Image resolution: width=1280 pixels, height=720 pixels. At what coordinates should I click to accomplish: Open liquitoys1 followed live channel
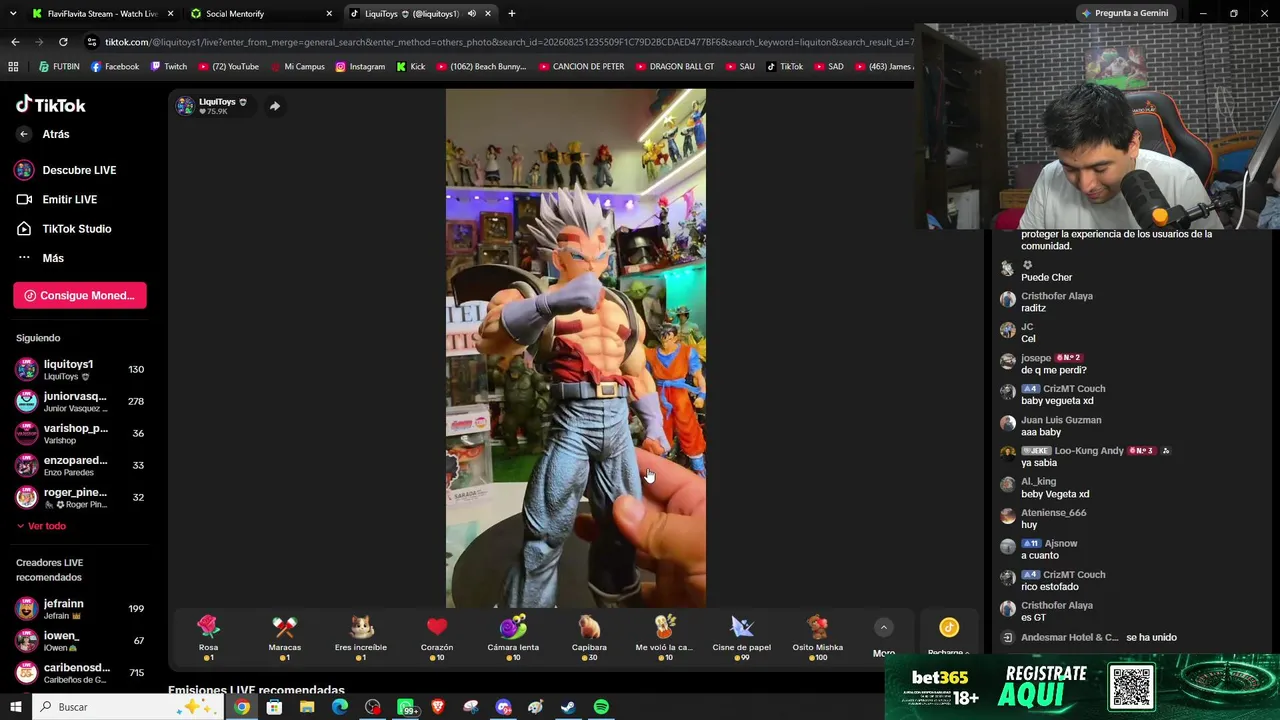pos(80,369)
